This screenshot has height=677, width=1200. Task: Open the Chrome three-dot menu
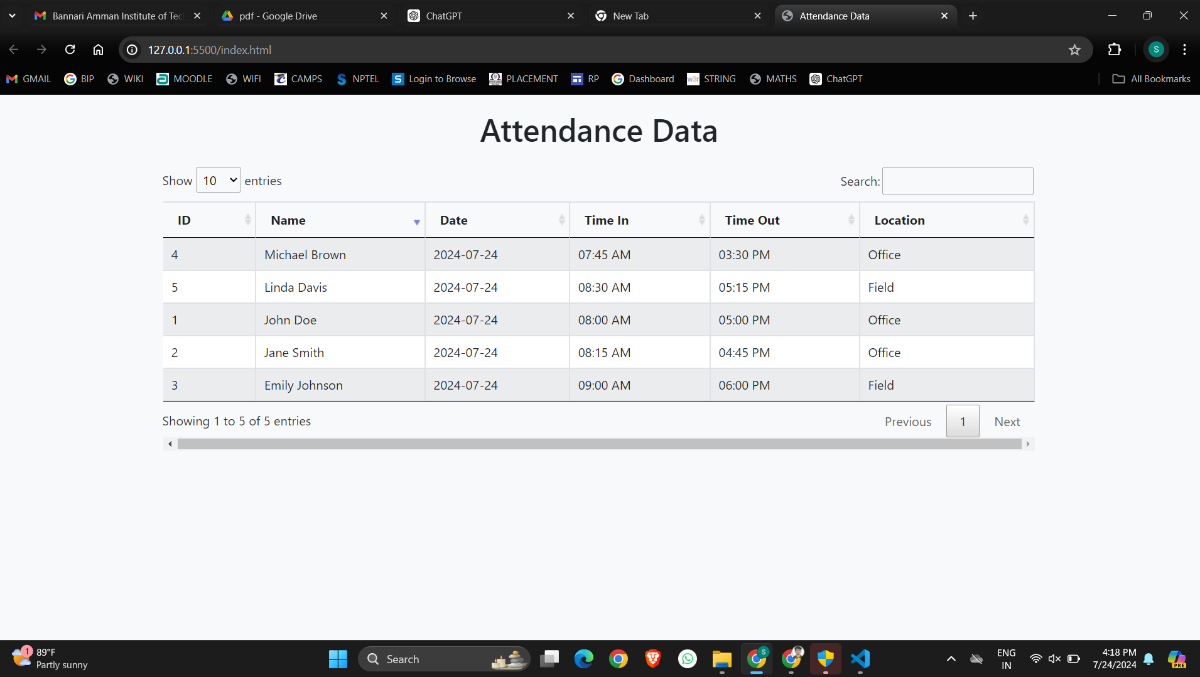pyautogui.click(x=1185, y=50)
